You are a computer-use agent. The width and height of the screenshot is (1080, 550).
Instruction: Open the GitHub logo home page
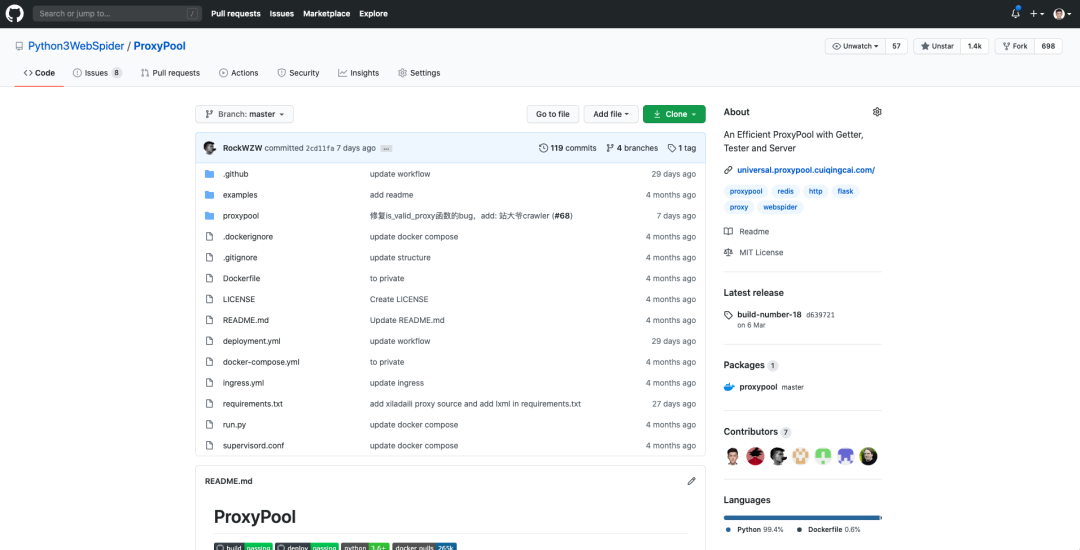[x=14, y=13]
